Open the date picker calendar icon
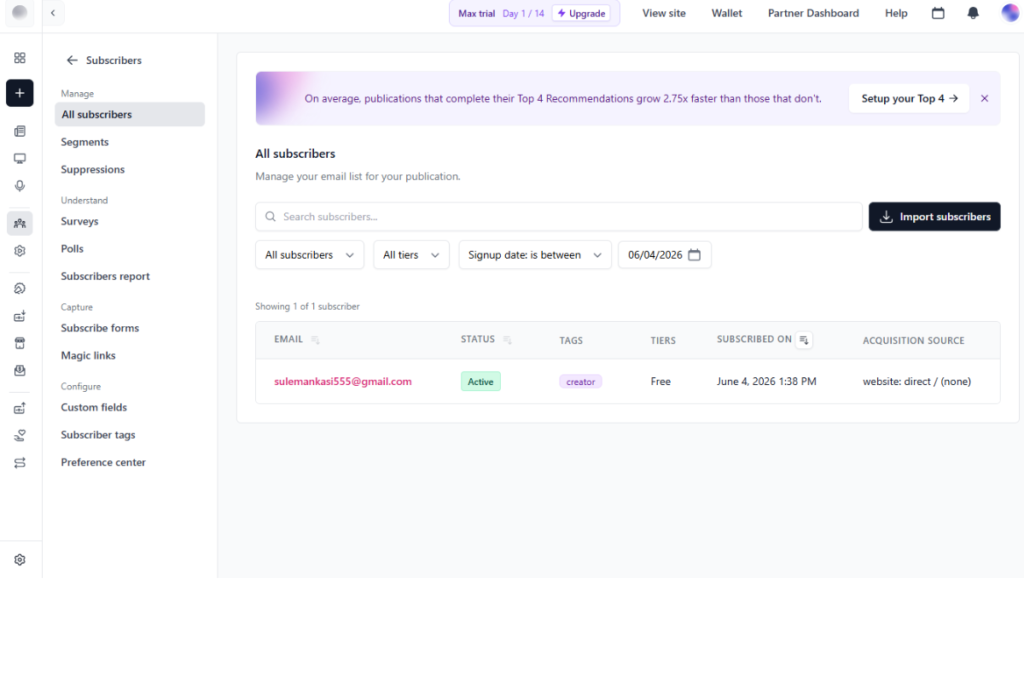Viewport: 1024px width, 683px height. [694, 255]
